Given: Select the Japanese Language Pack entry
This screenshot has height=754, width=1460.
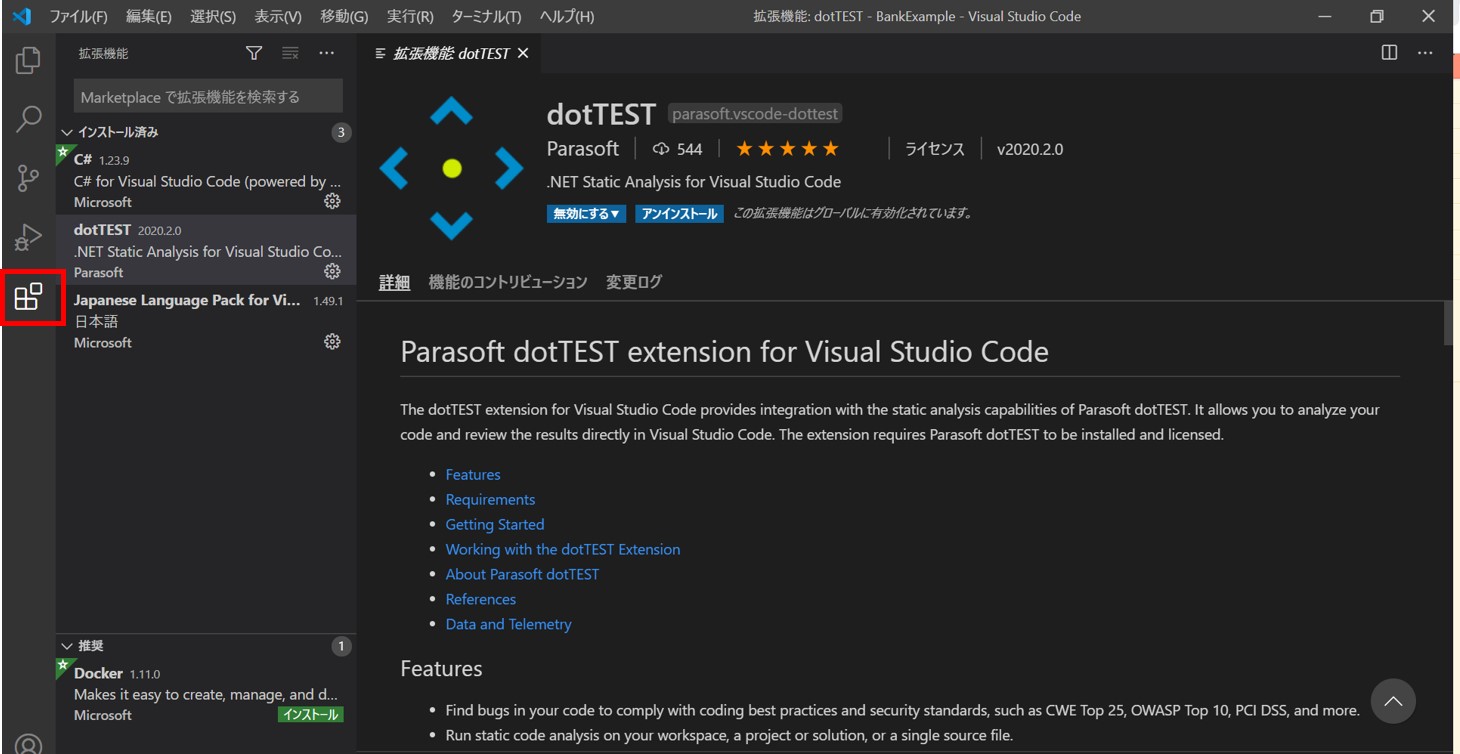Looking at the screenshot, I should tap(206, 320).
